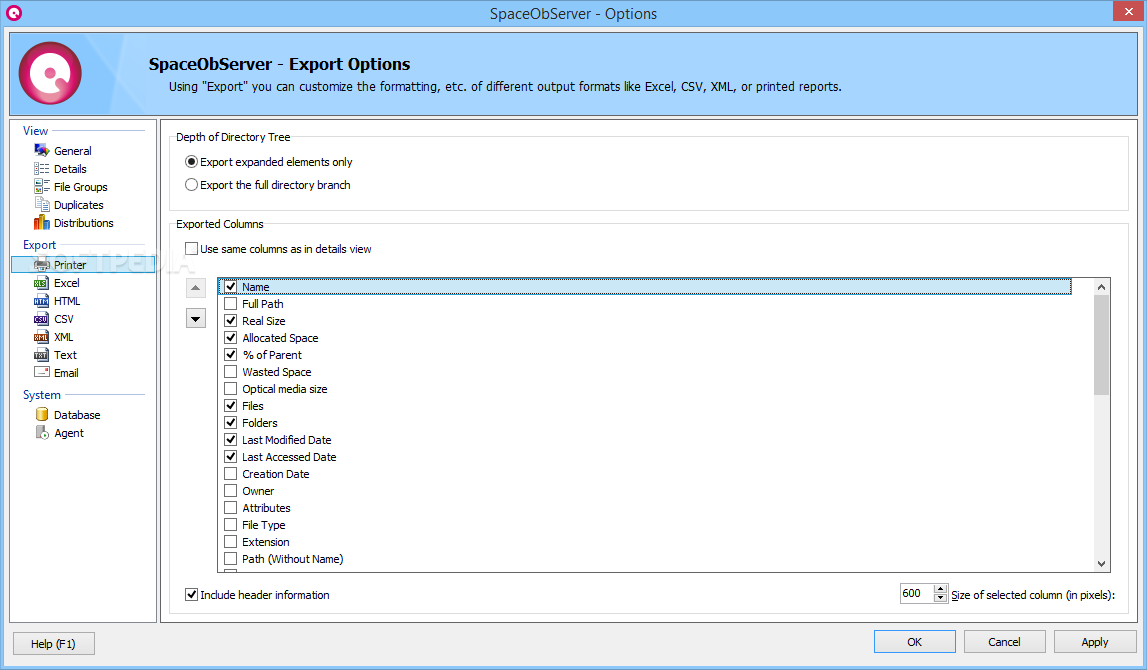Open the Email export settings page
The height and width of the screenshot is (670, 1147).
click(66, 373)
